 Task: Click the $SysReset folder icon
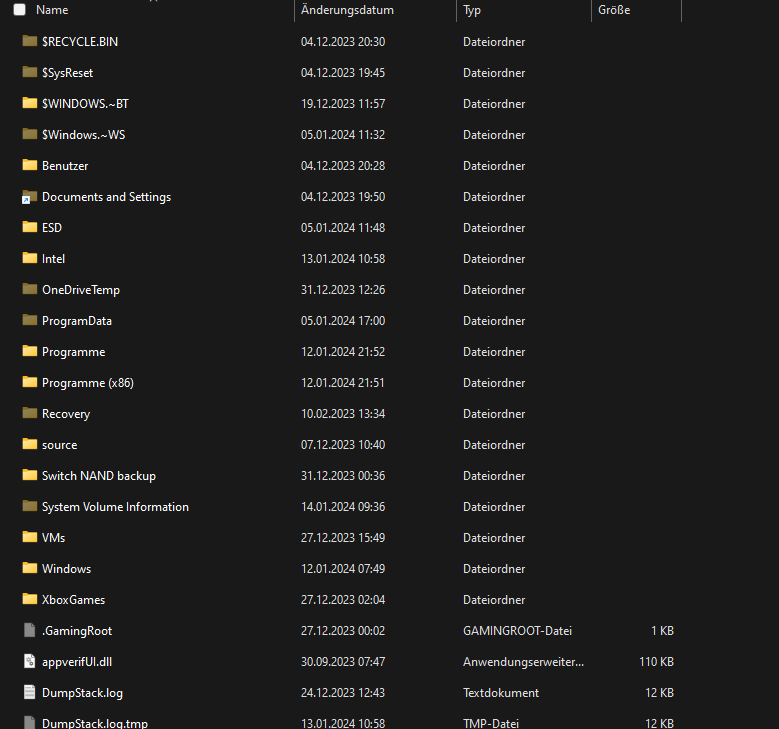[30, 72]
